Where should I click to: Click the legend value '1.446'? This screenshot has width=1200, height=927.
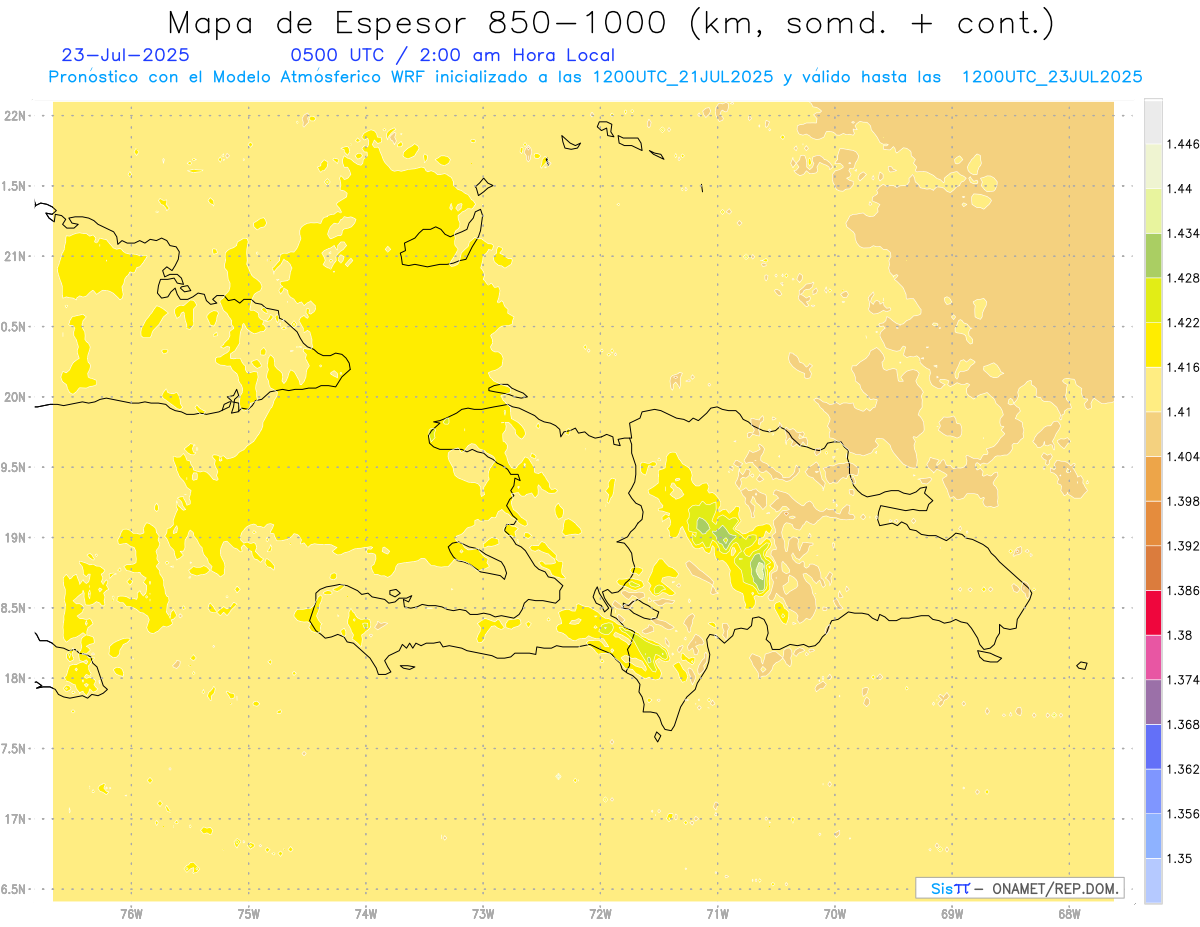click(1183, 144)
